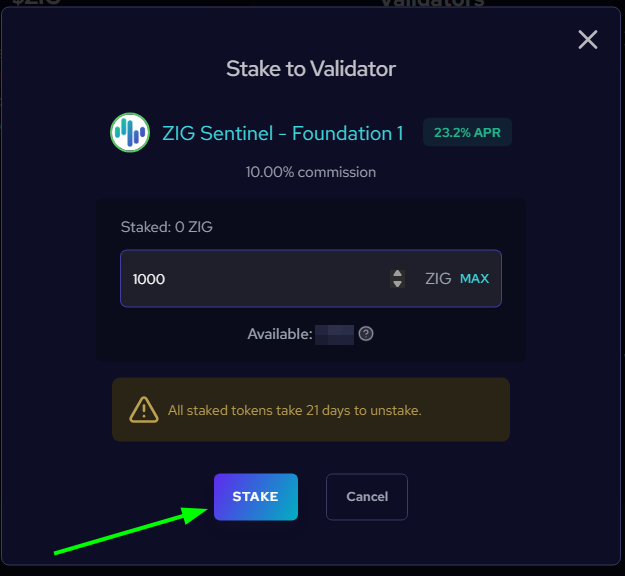Click the ZIG Sentinel validator logo

point(130,133)
